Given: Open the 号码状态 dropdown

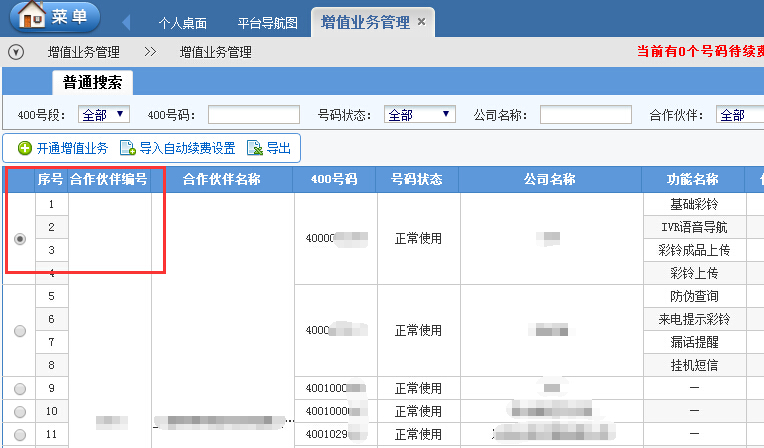Looking at the screenshot, I should 420,115.
